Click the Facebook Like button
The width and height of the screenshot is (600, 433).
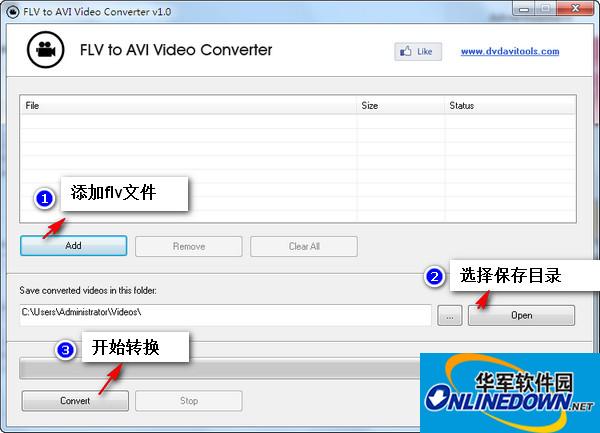(x=418, y=52)
